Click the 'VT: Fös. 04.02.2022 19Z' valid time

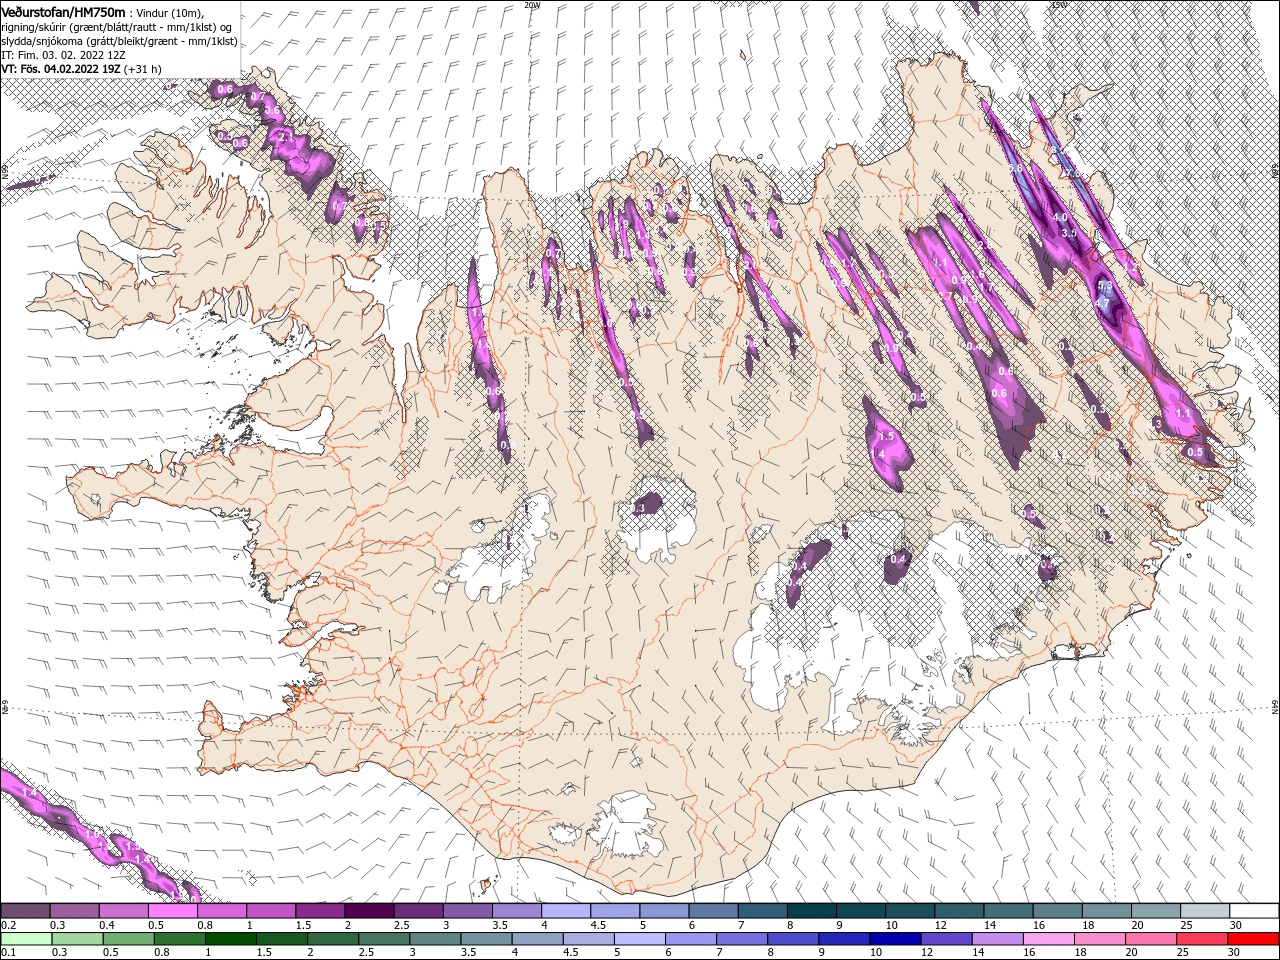click(x=61, y=69)
